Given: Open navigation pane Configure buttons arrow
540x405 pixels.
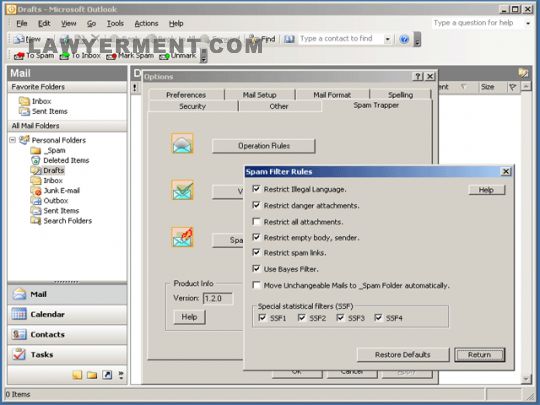Looking at the screenshot, I should [121, 375].
